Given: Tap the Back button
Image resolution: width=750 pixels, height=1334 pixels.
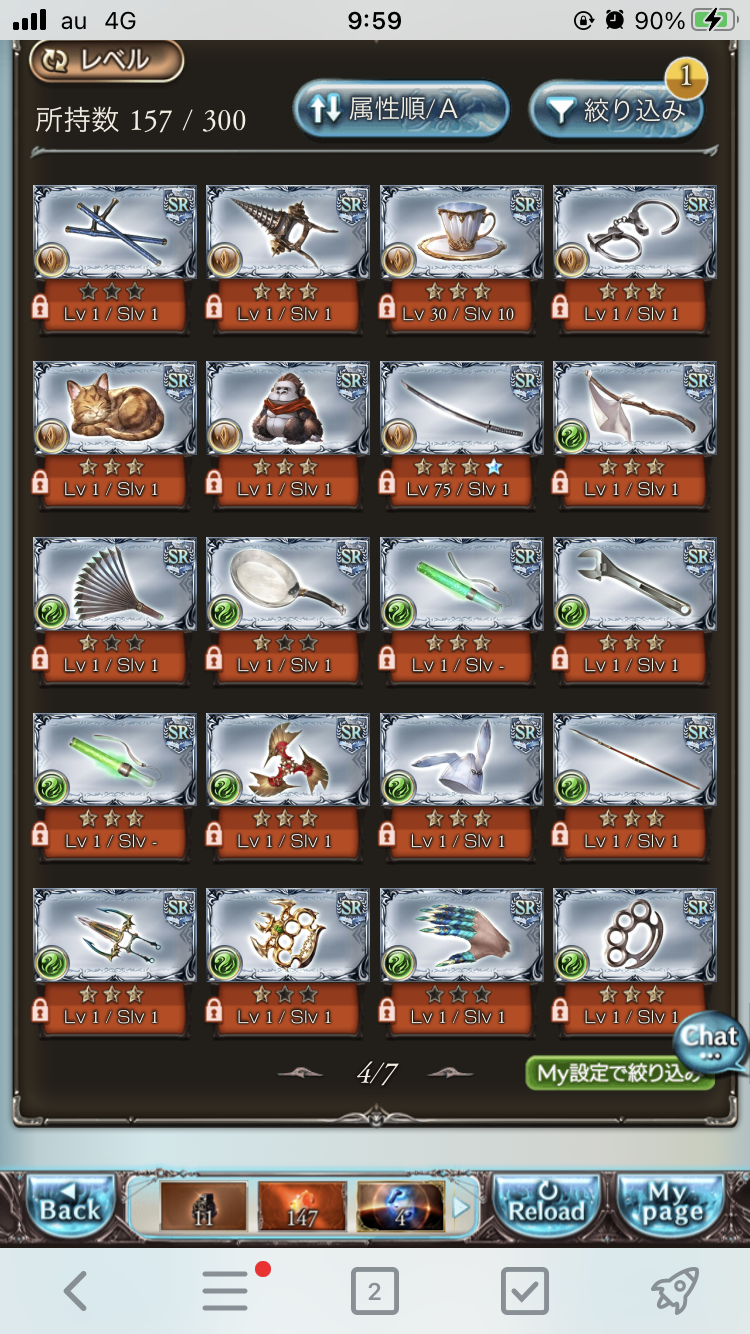Looking at the screenshot, I should [x=69, y=1207].
